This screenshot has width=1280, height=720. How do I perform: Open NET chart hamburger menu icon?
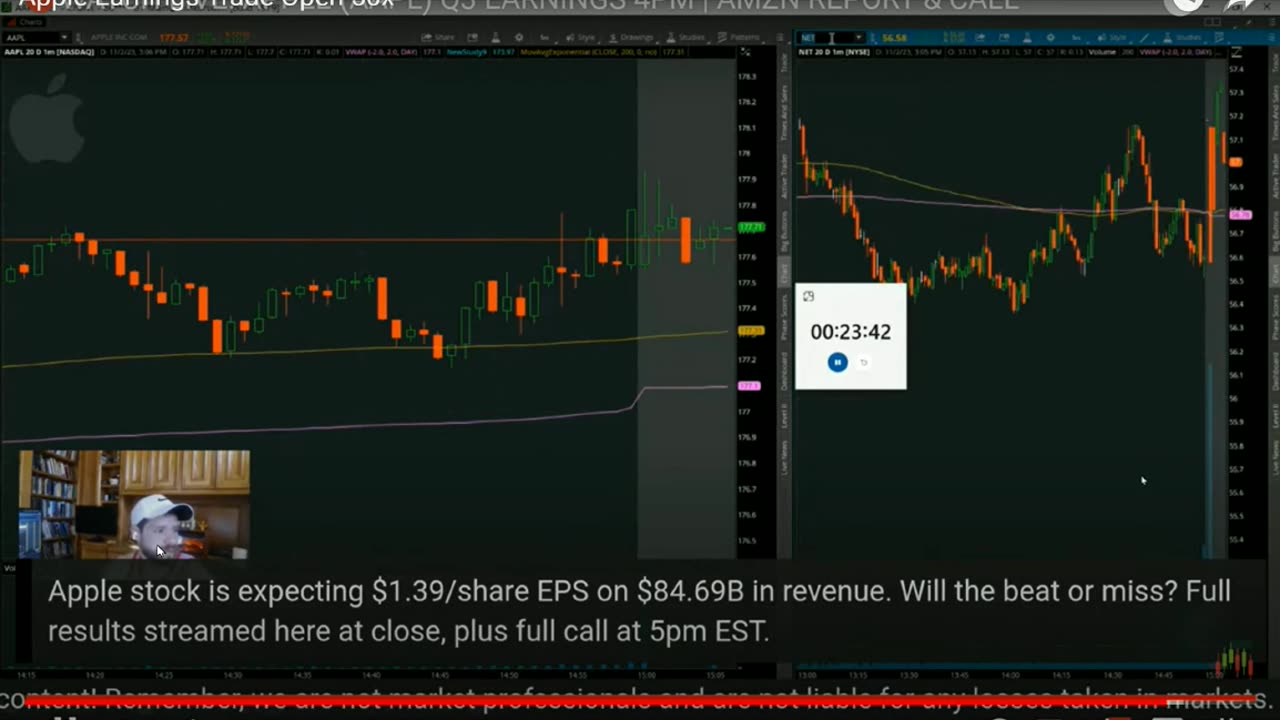pyautogui.click(x=1272, y=38)
